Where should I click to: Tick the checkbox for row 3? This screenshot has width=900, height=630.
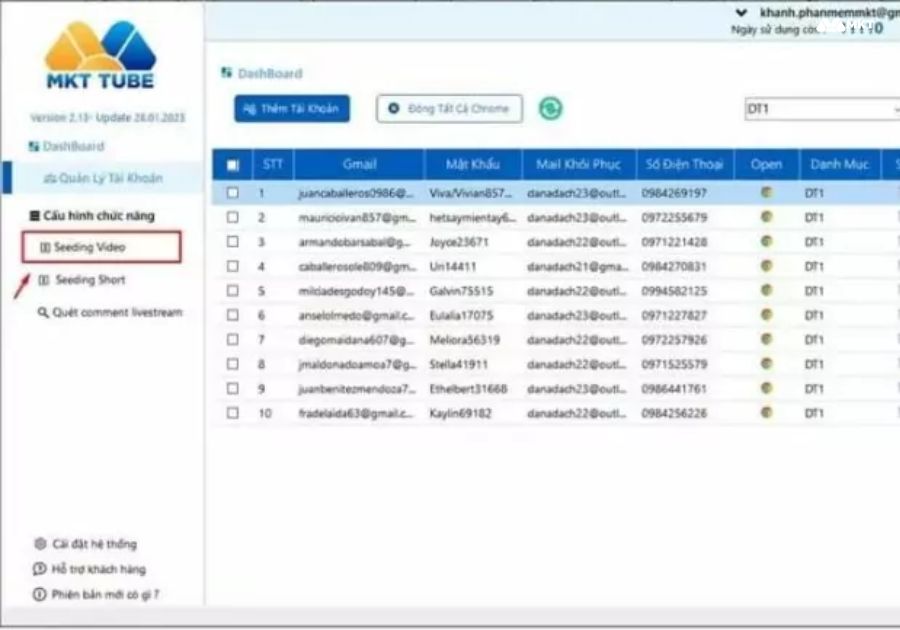[x=234, y=242]
